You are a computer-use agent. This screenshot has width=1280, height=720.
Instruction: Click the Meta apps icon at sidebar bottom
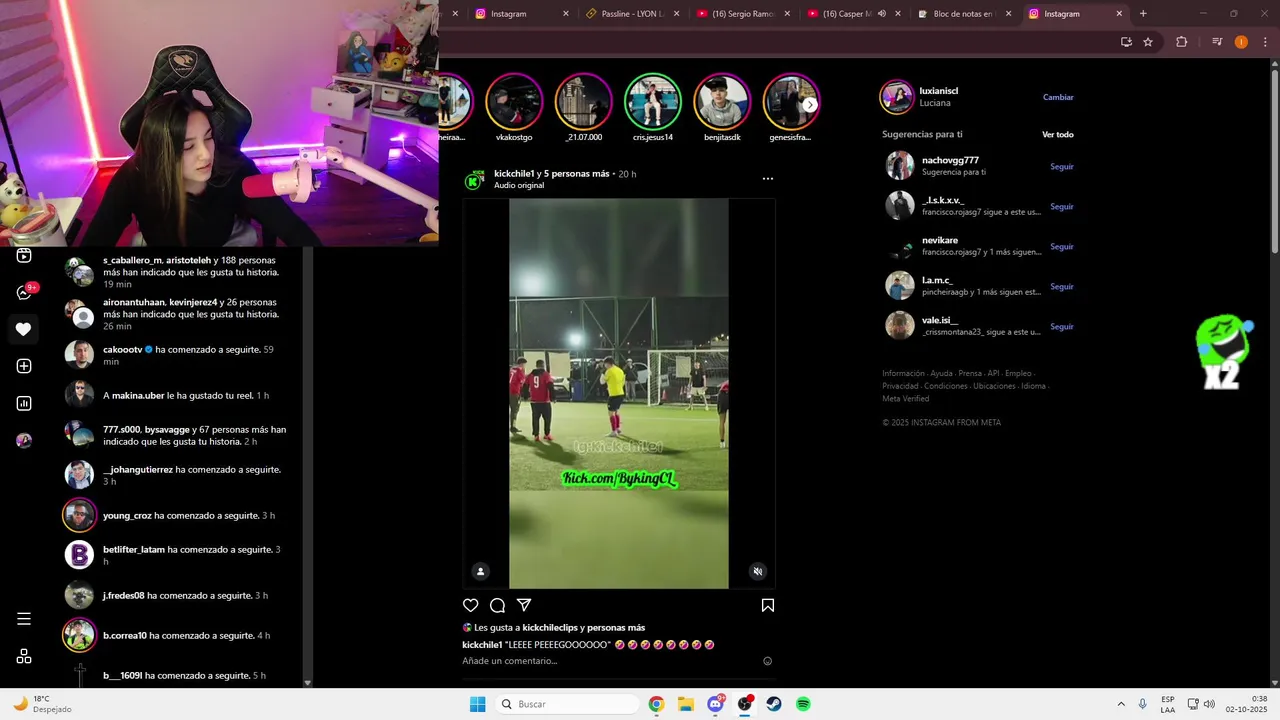coord(24,656)
